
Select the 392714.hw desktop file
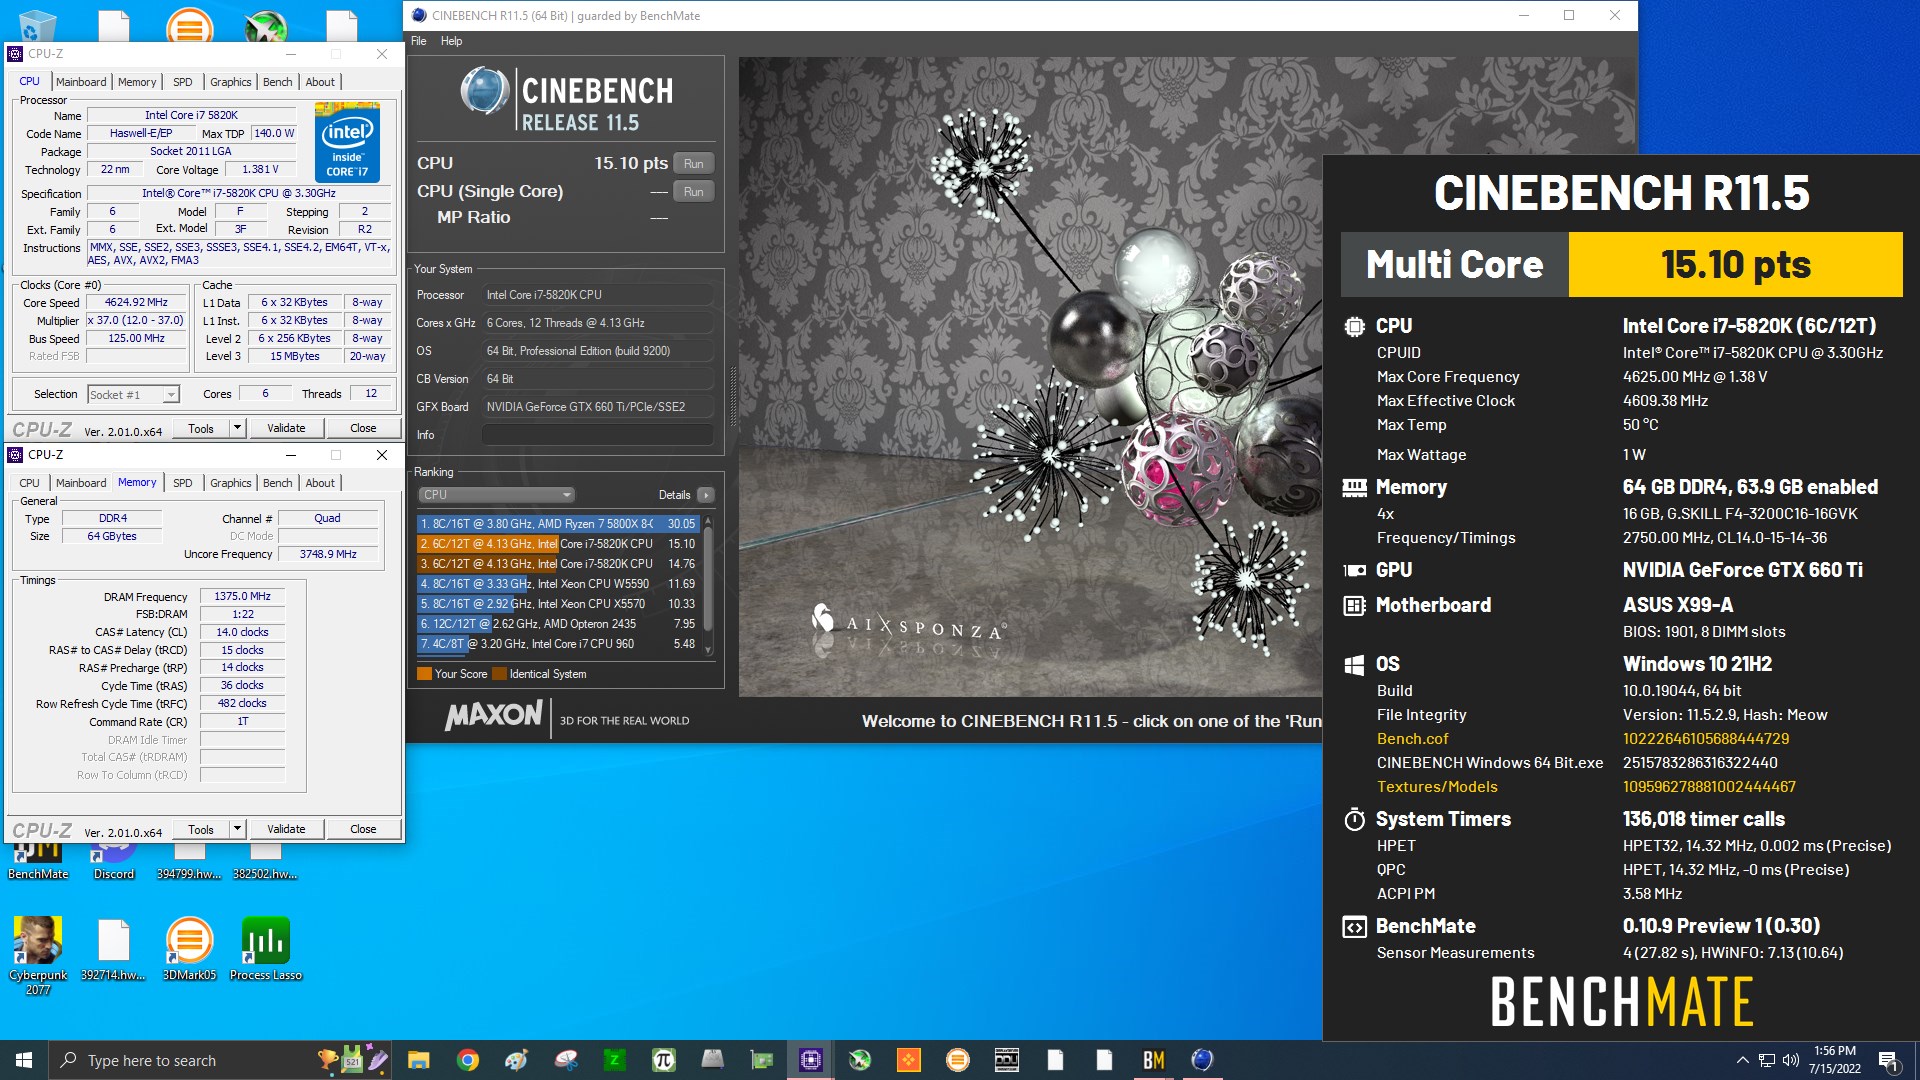point(113,948)
